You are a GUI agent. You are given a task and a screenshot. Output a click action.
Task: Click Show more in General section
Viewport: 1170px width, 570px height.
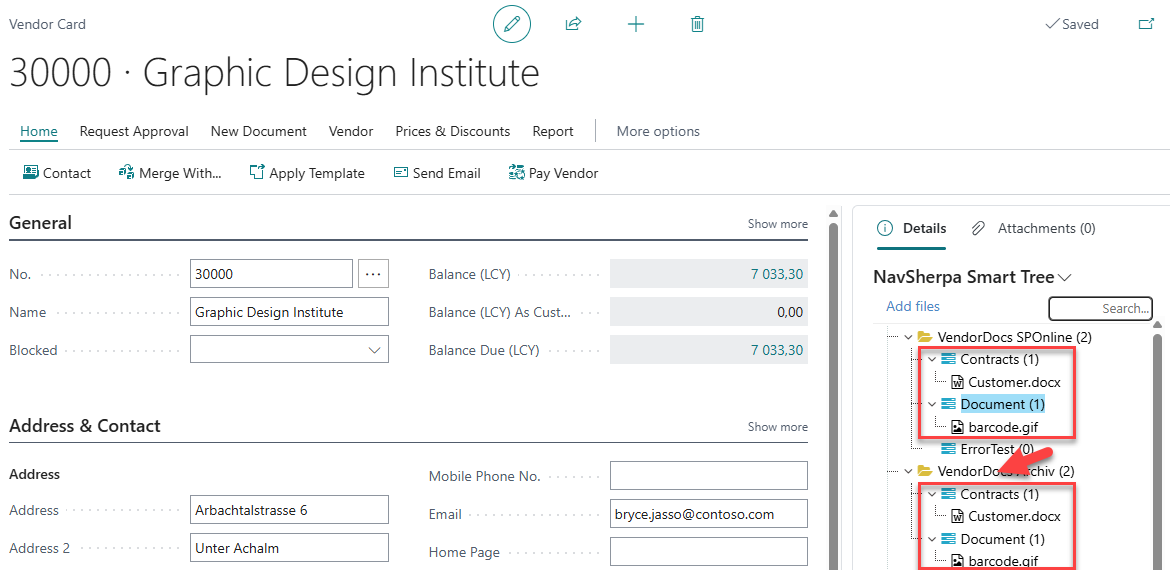[x=777, y=224]
